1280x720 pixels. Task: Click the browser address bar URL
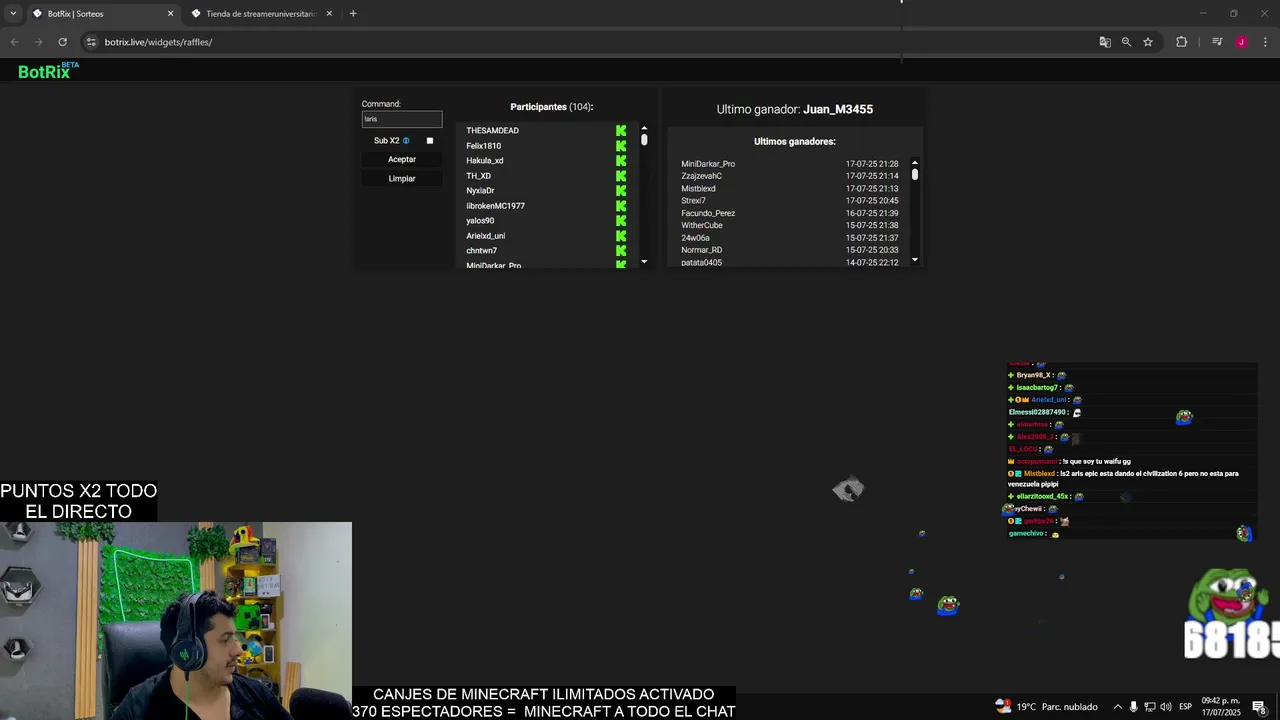[158, 42]
